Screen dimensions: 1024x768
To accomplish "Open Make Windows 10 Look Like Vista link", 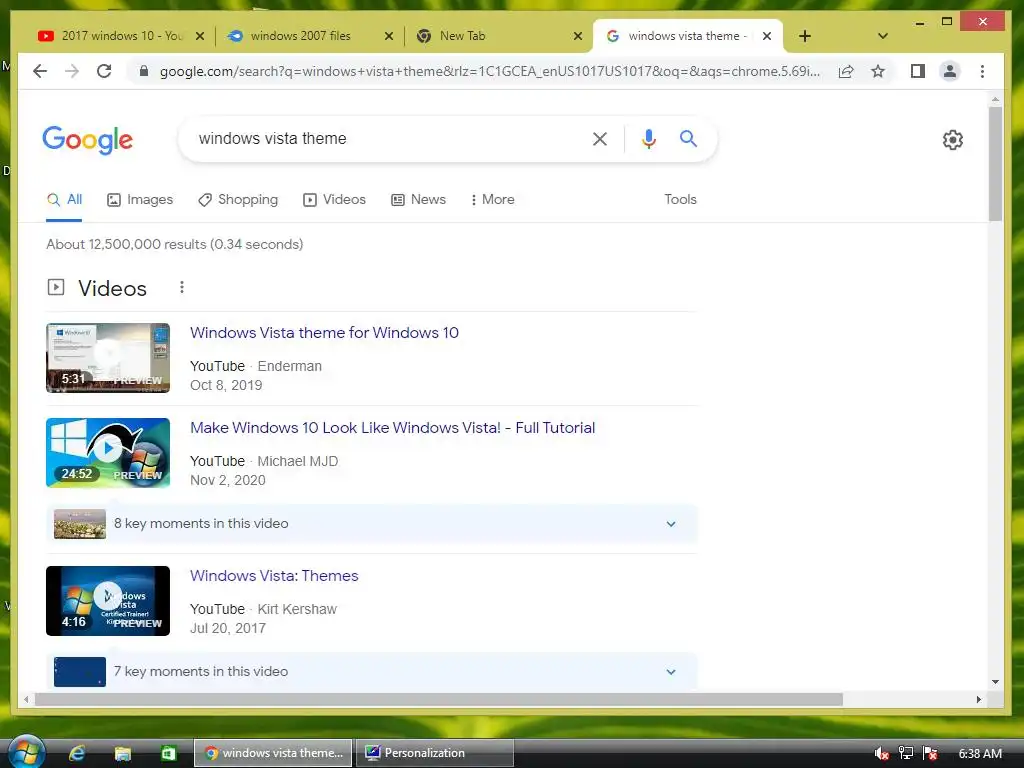I will pyautogui.click(x=392, y=428).
